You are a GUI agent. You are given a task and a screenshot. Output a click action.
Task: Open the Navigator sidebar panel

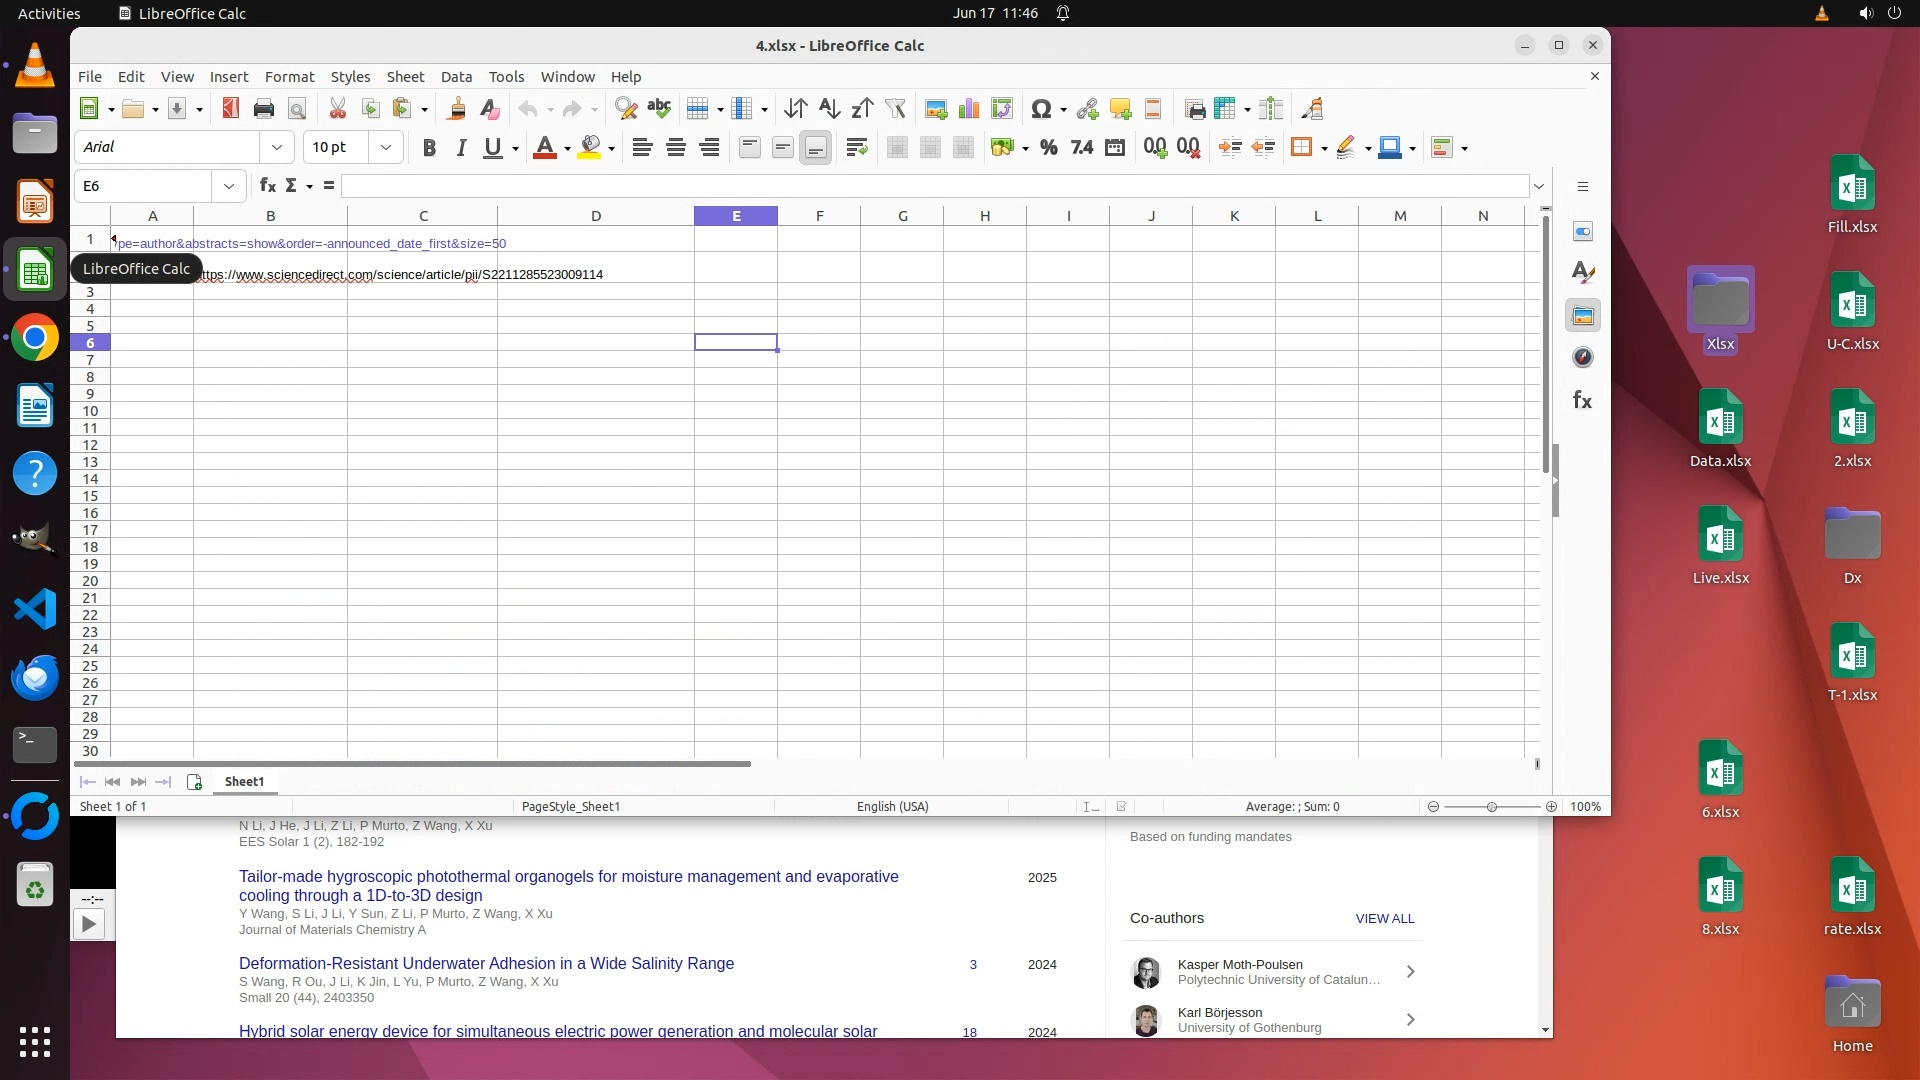click(1582, 358)
